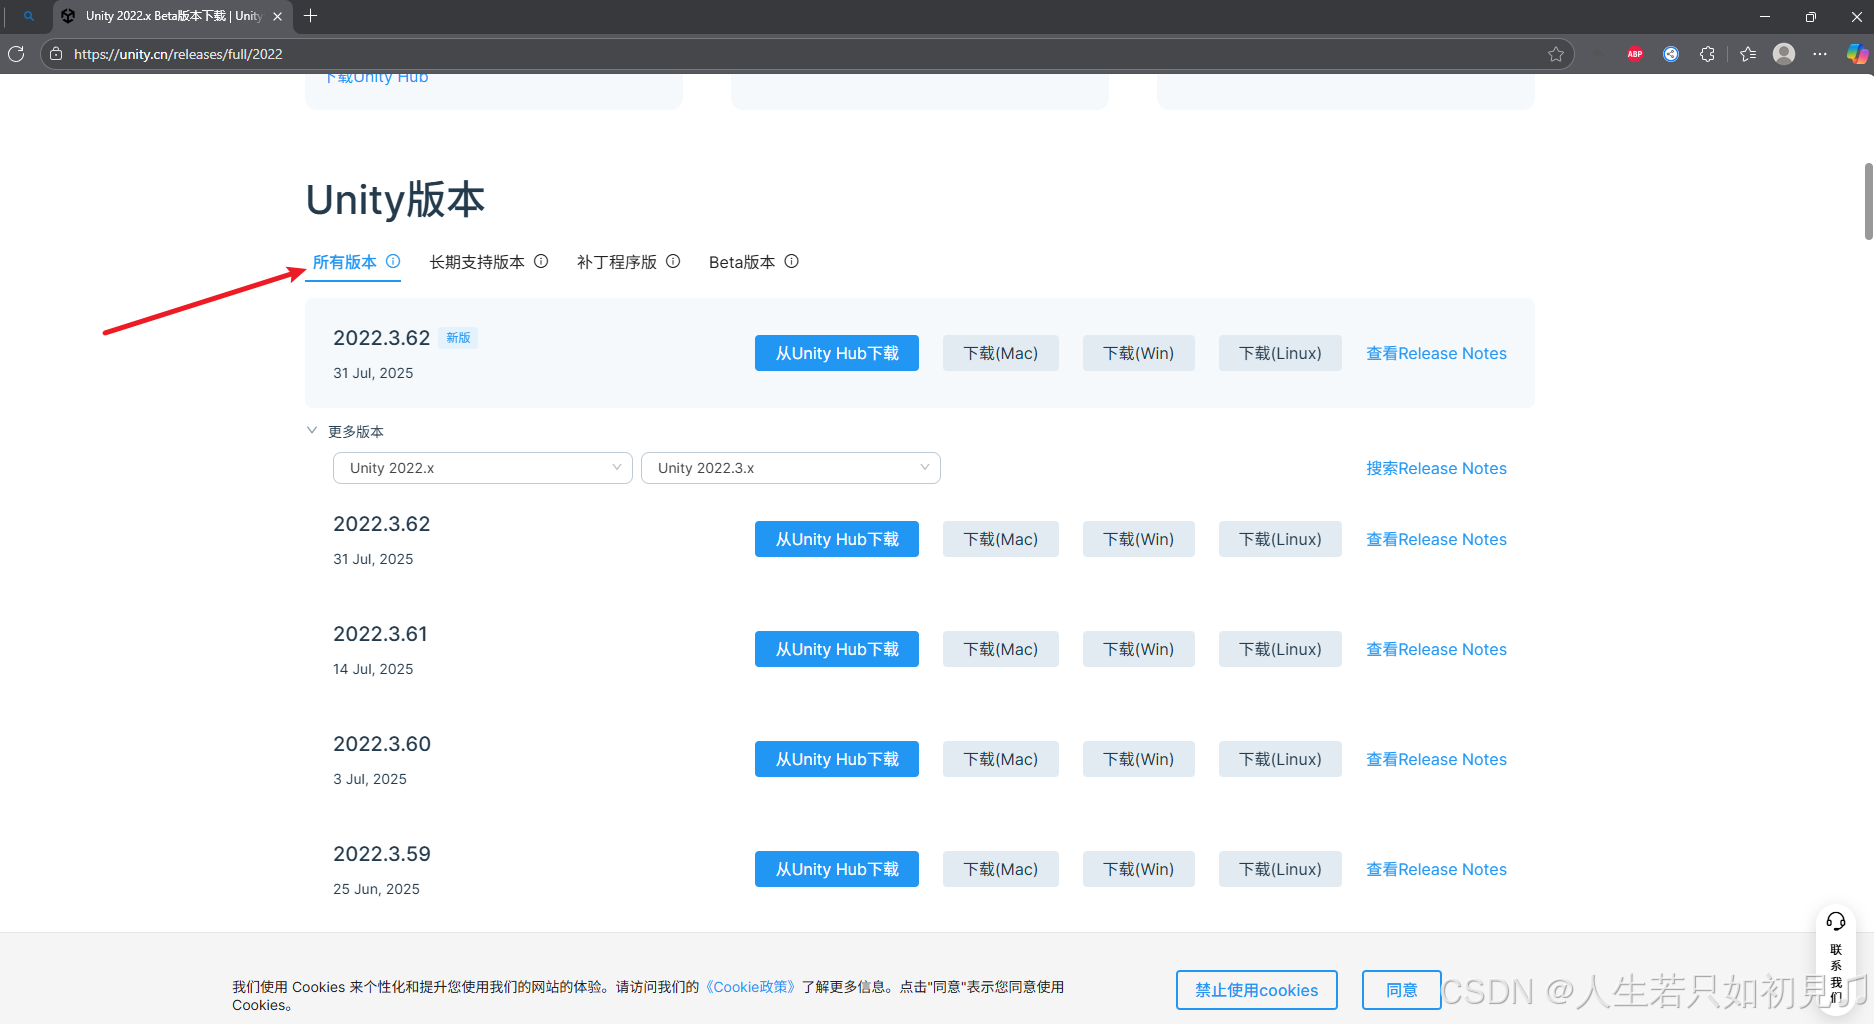
Task: Open the Copilot sidebar icon
Action: click(x=1857, y=54)
